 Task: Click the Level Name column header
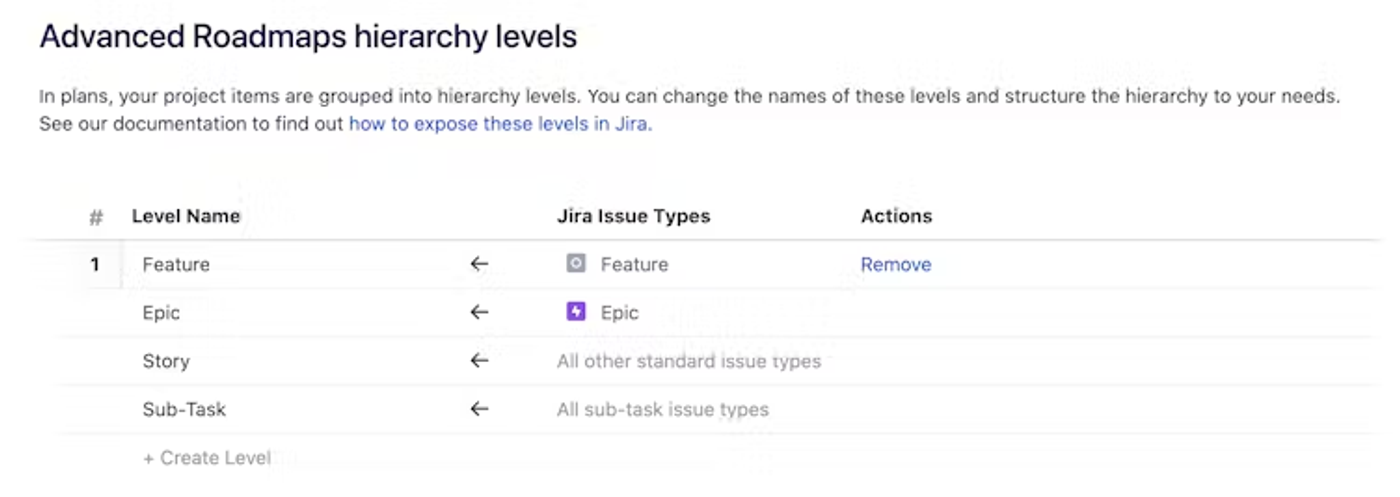coord(185,216)
